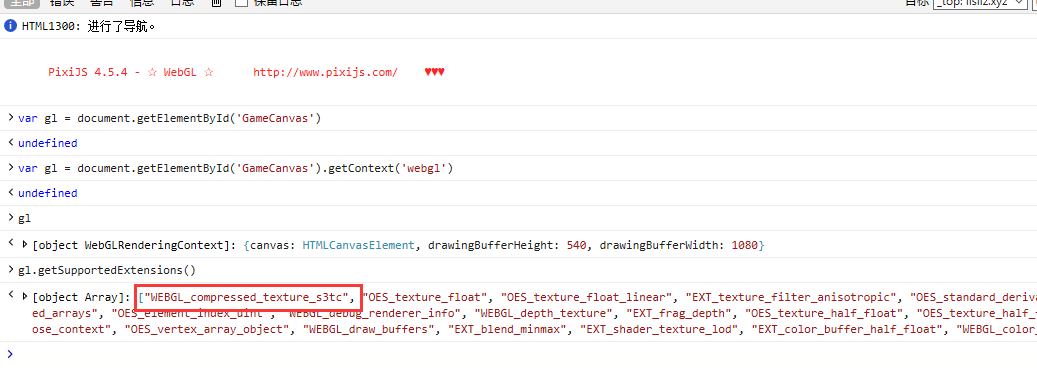This screenshot has height=391, width=1037.
Task: Click the "EXT_color_buffer_half_float" entry
Action: 848,329
